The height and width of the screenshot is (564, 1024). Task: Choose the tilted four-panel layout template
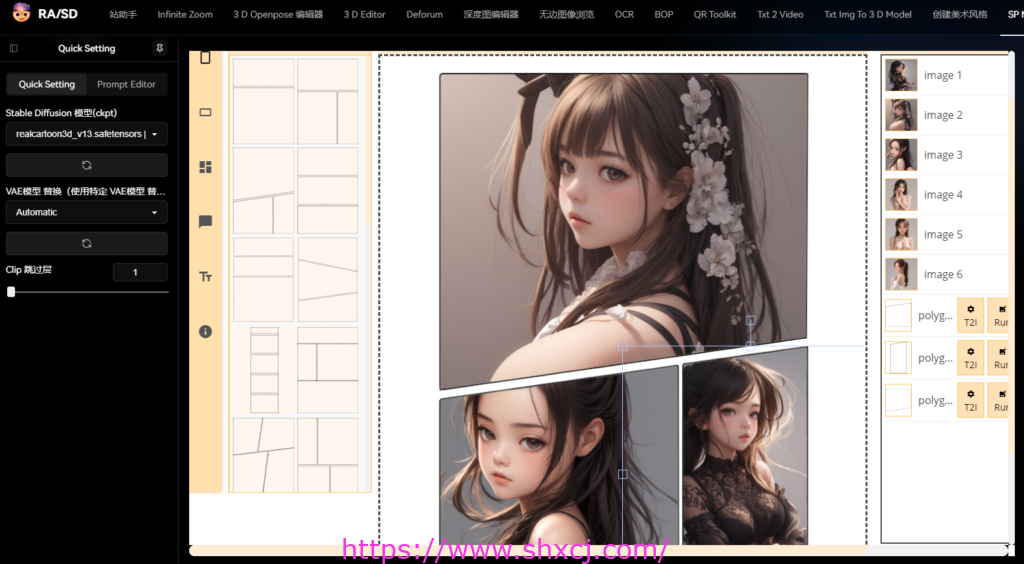click(x=263, y=455)
